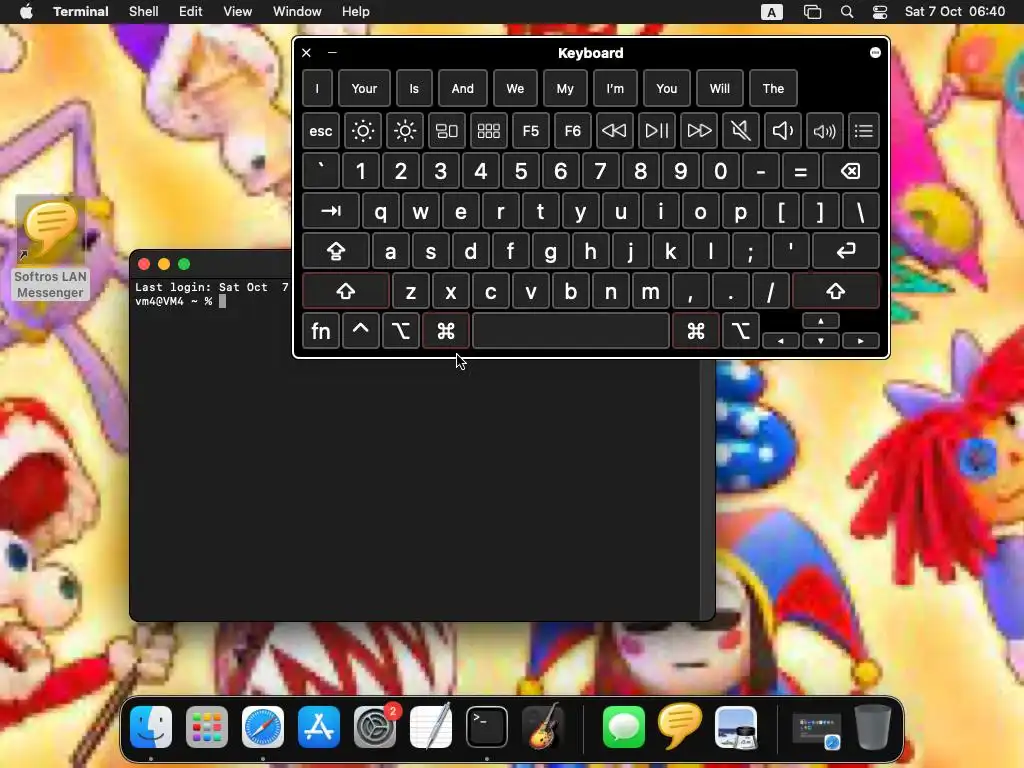
Task: Open Spotlight search in menu bar
Action: (847, 12)
